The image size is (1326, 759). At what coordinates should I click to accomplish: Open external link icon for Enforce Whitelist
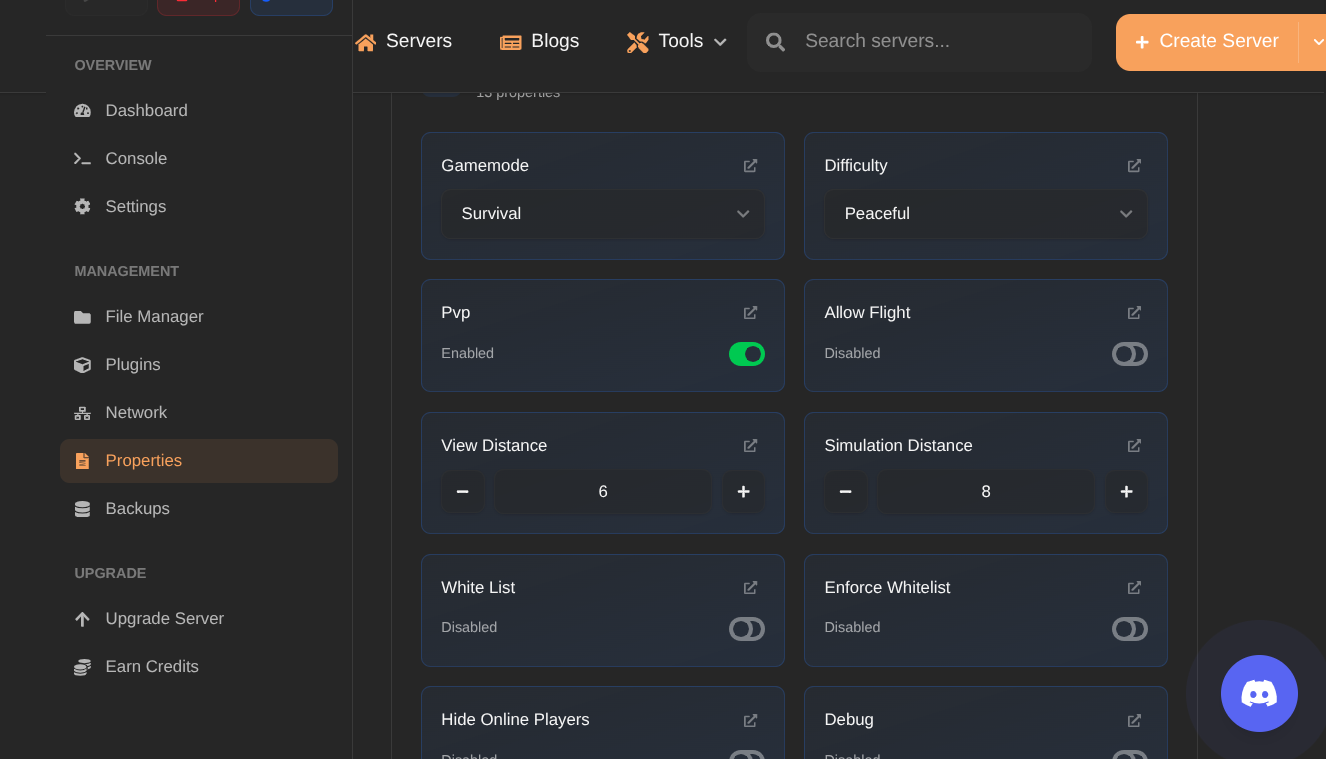pos(1133,588)
